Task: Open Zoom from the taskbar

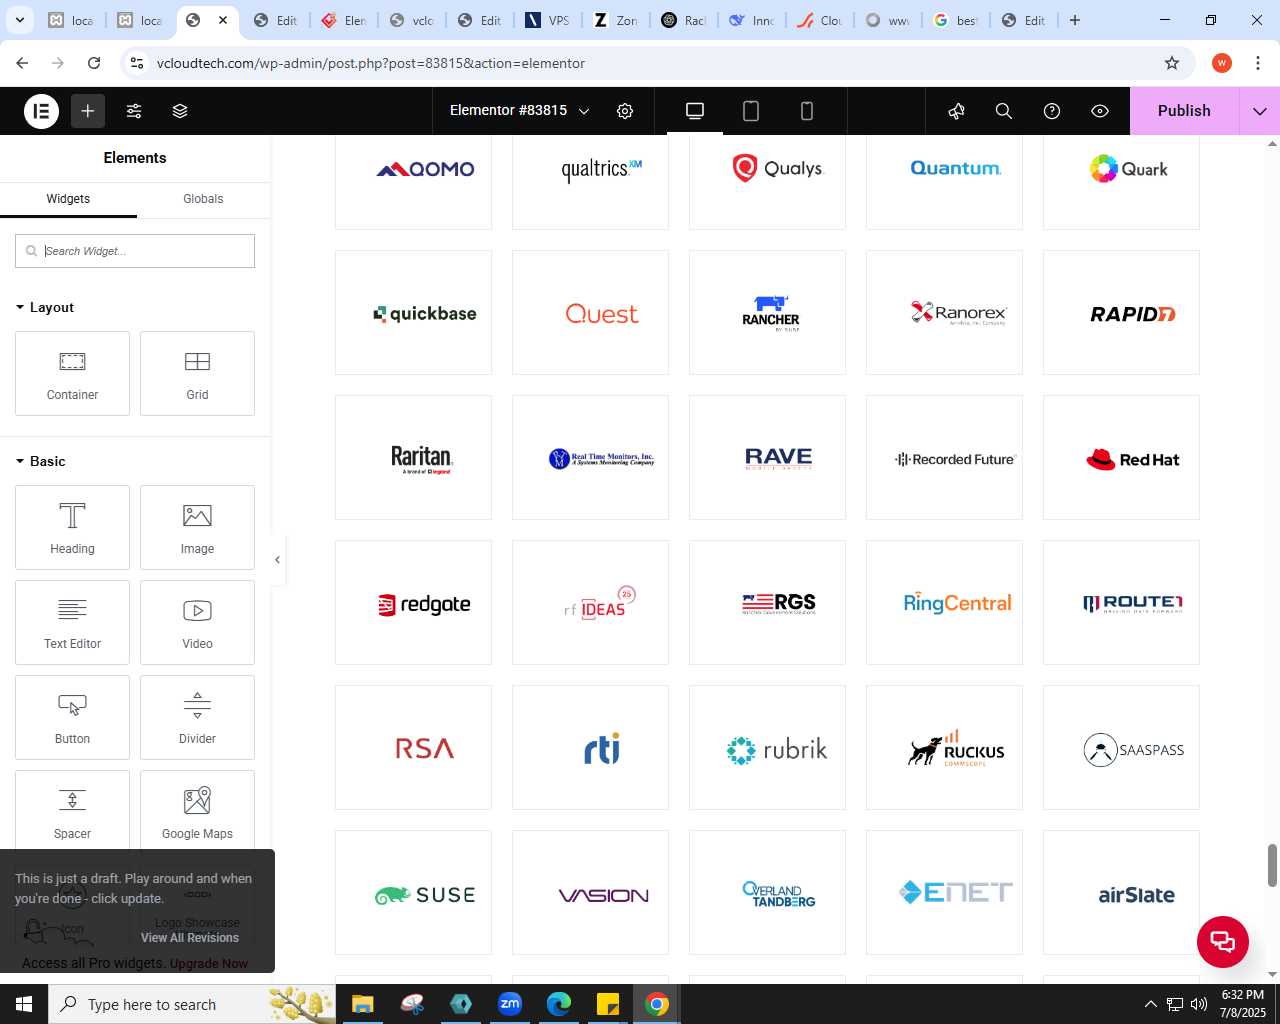Action: click(x=510, y=1004)
